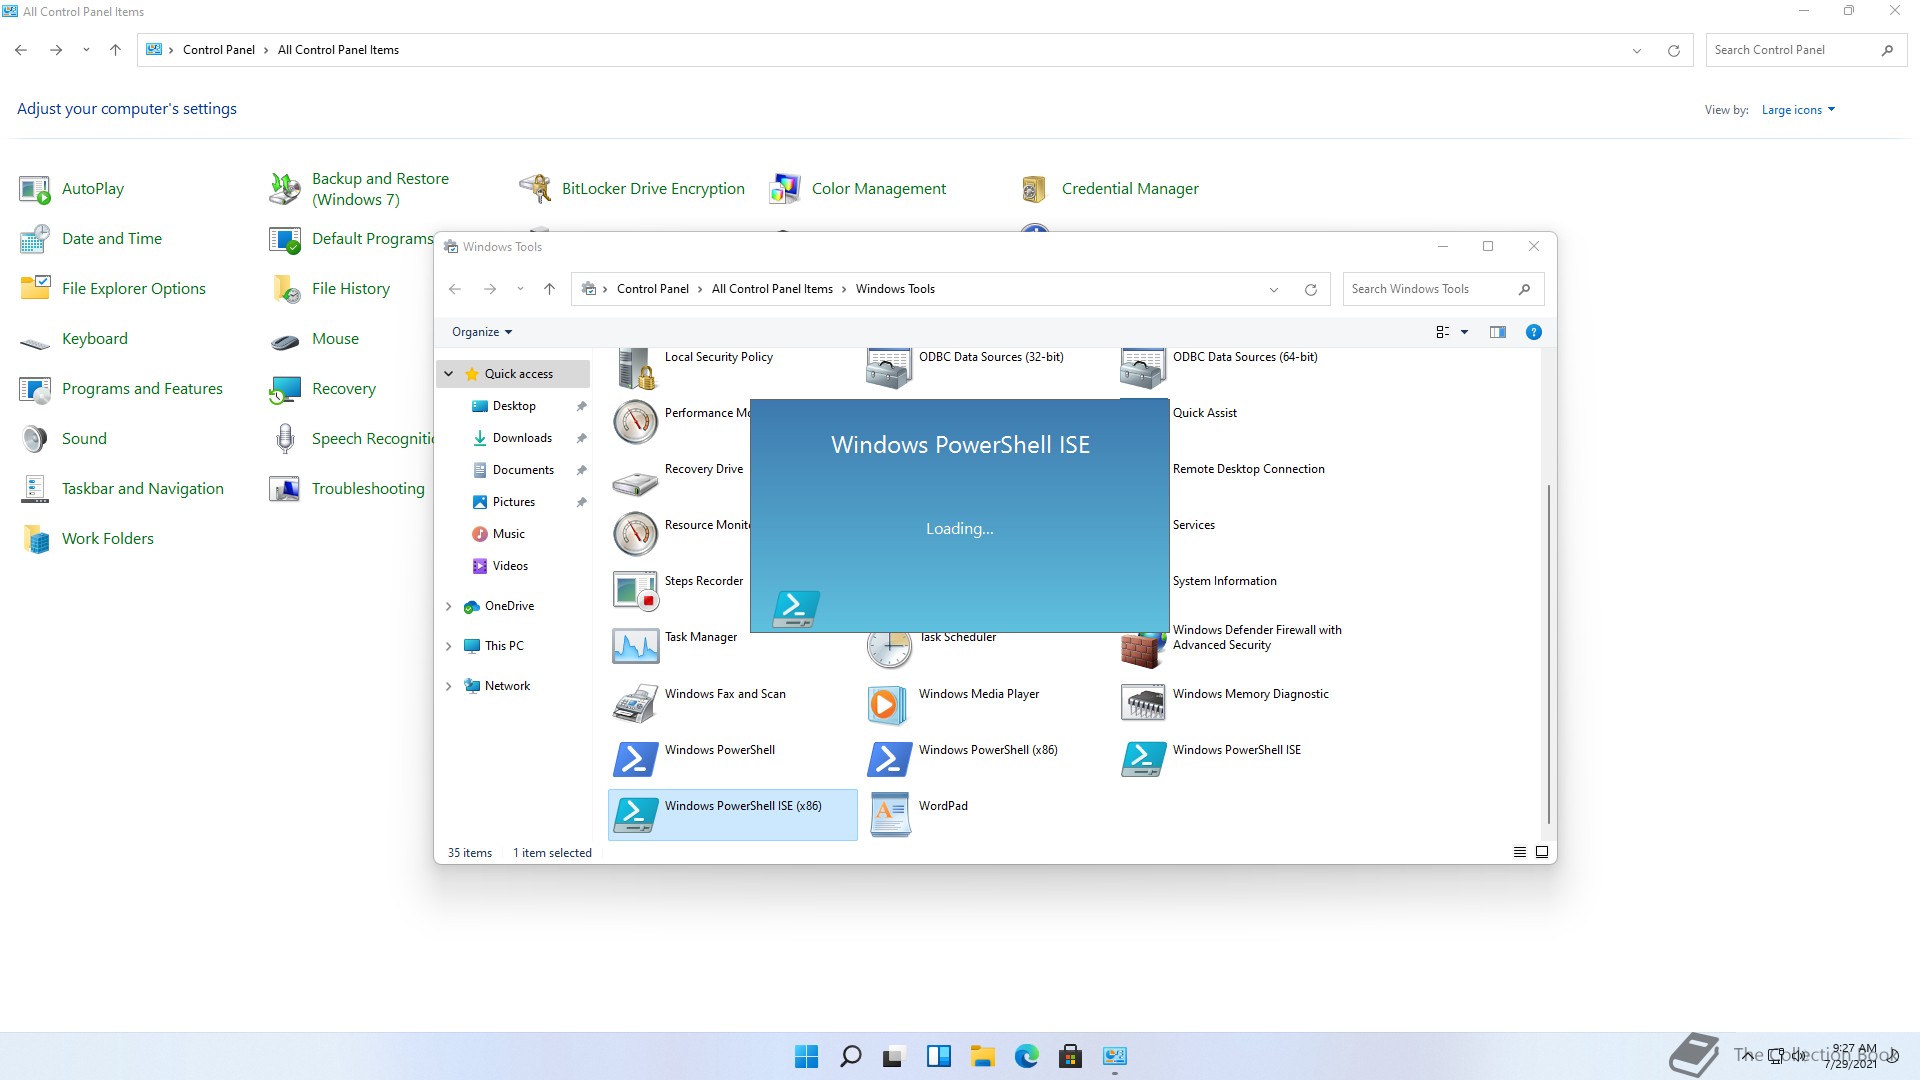Select Videos in the navigation pane
Viewport: 1920px width, 1080px height.
[510, 566]
